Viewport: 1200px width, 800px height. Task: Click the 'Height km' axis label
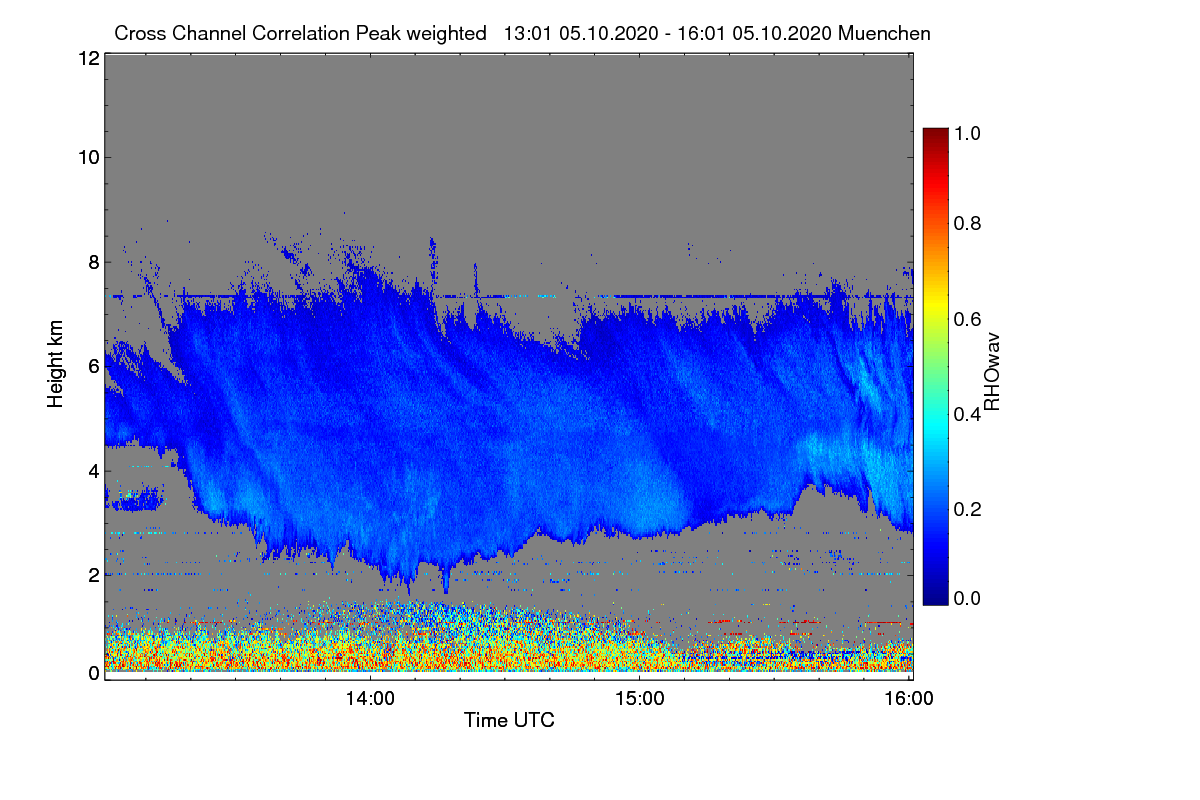pyautogui.click(x=57, y=364)
